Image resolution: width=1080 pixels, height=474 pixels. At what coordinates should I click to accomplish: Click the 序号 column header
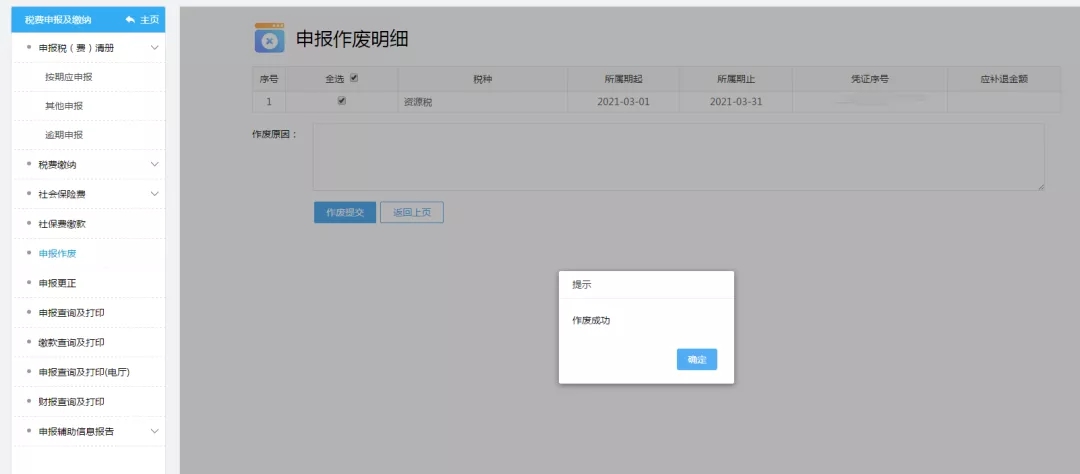(269, 79)
